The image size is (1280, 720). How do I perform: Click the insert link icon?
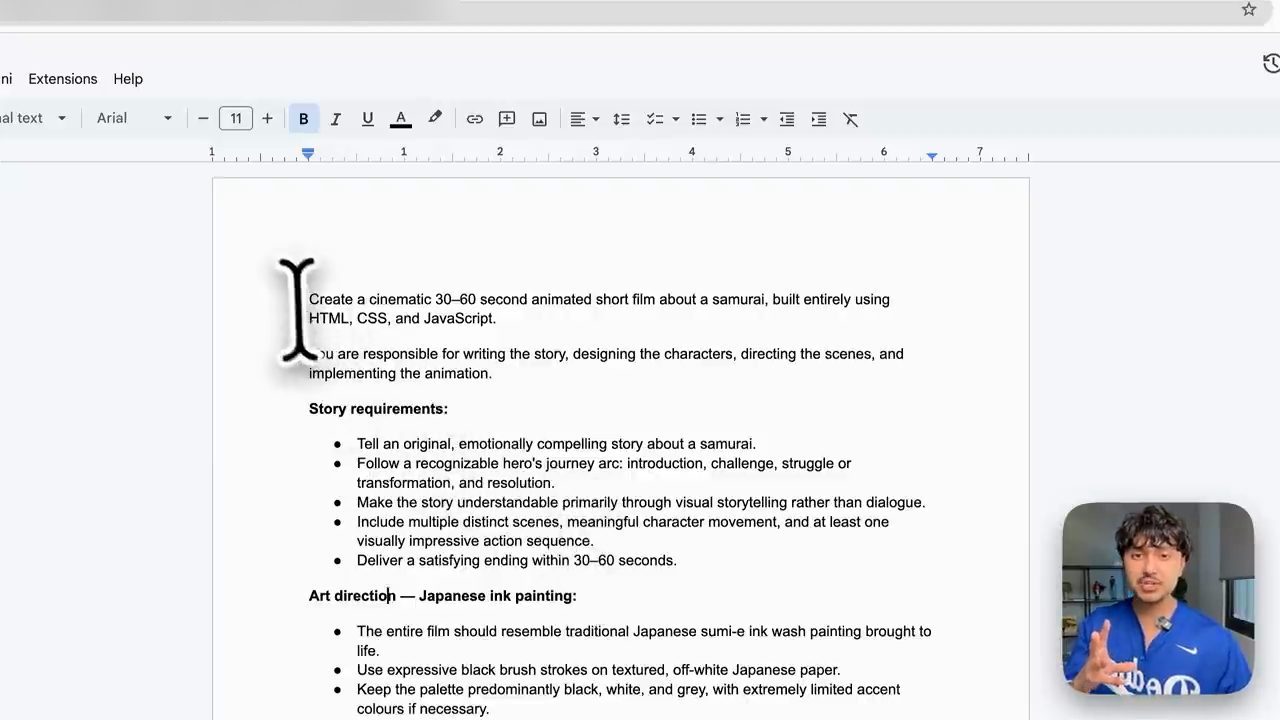(475, 119)
